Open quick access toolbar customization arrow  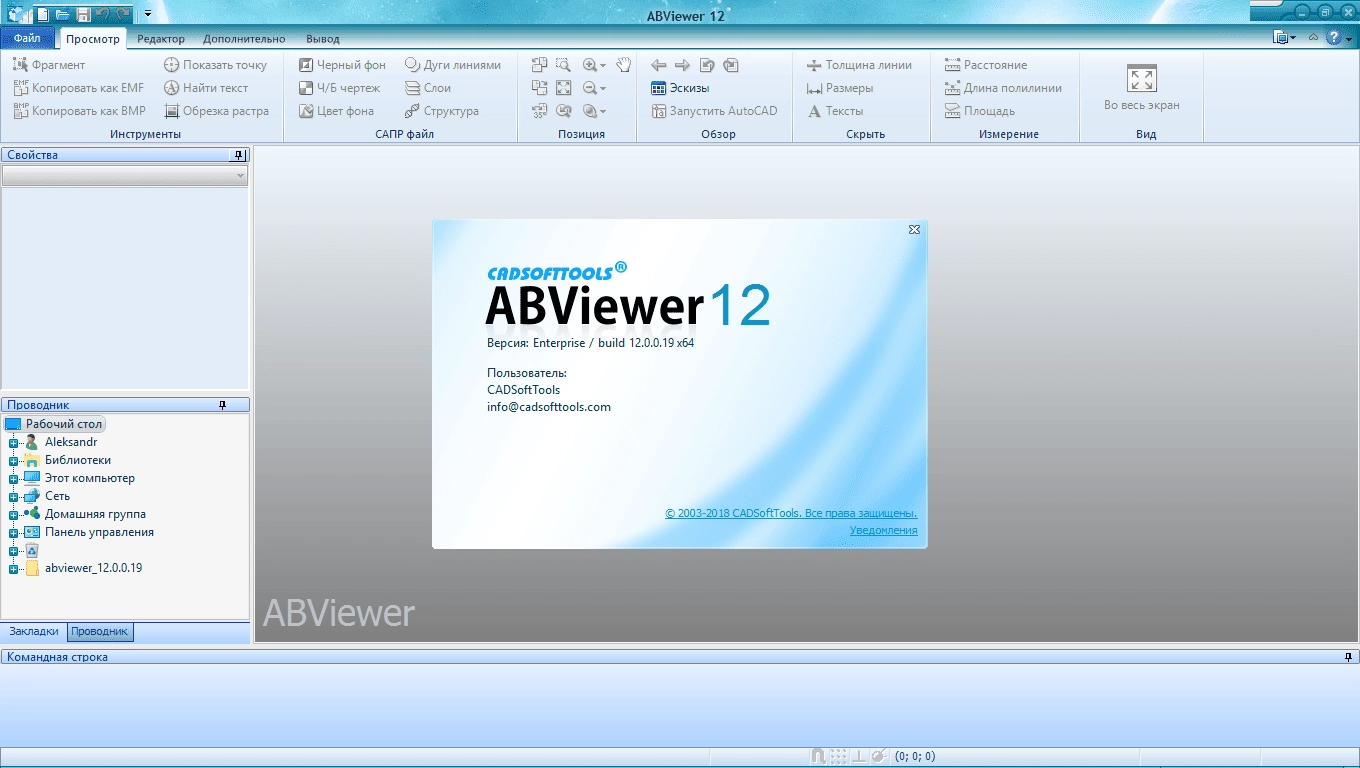(148, 14)
